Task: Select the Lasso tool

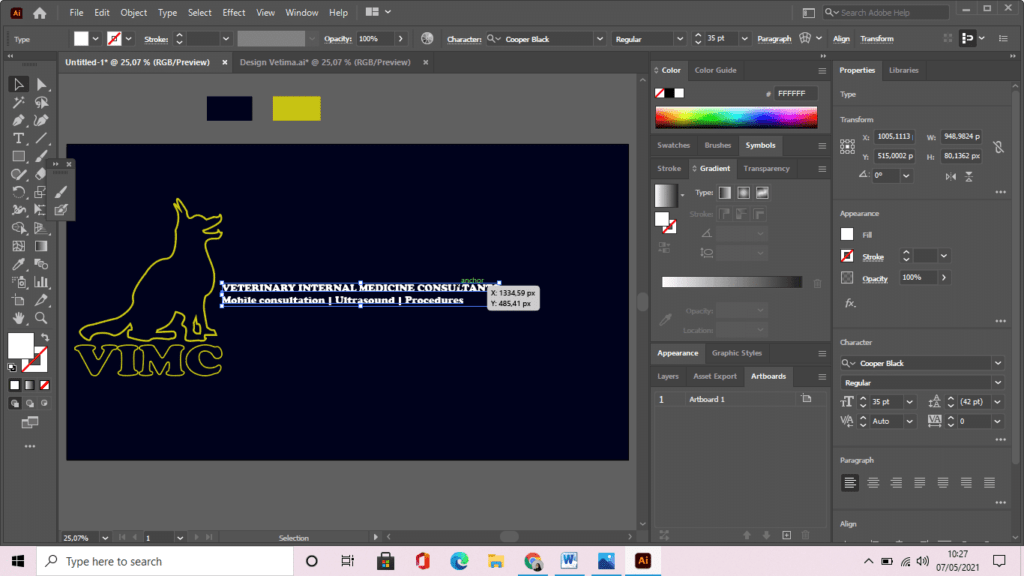Action: coord(41,103)
